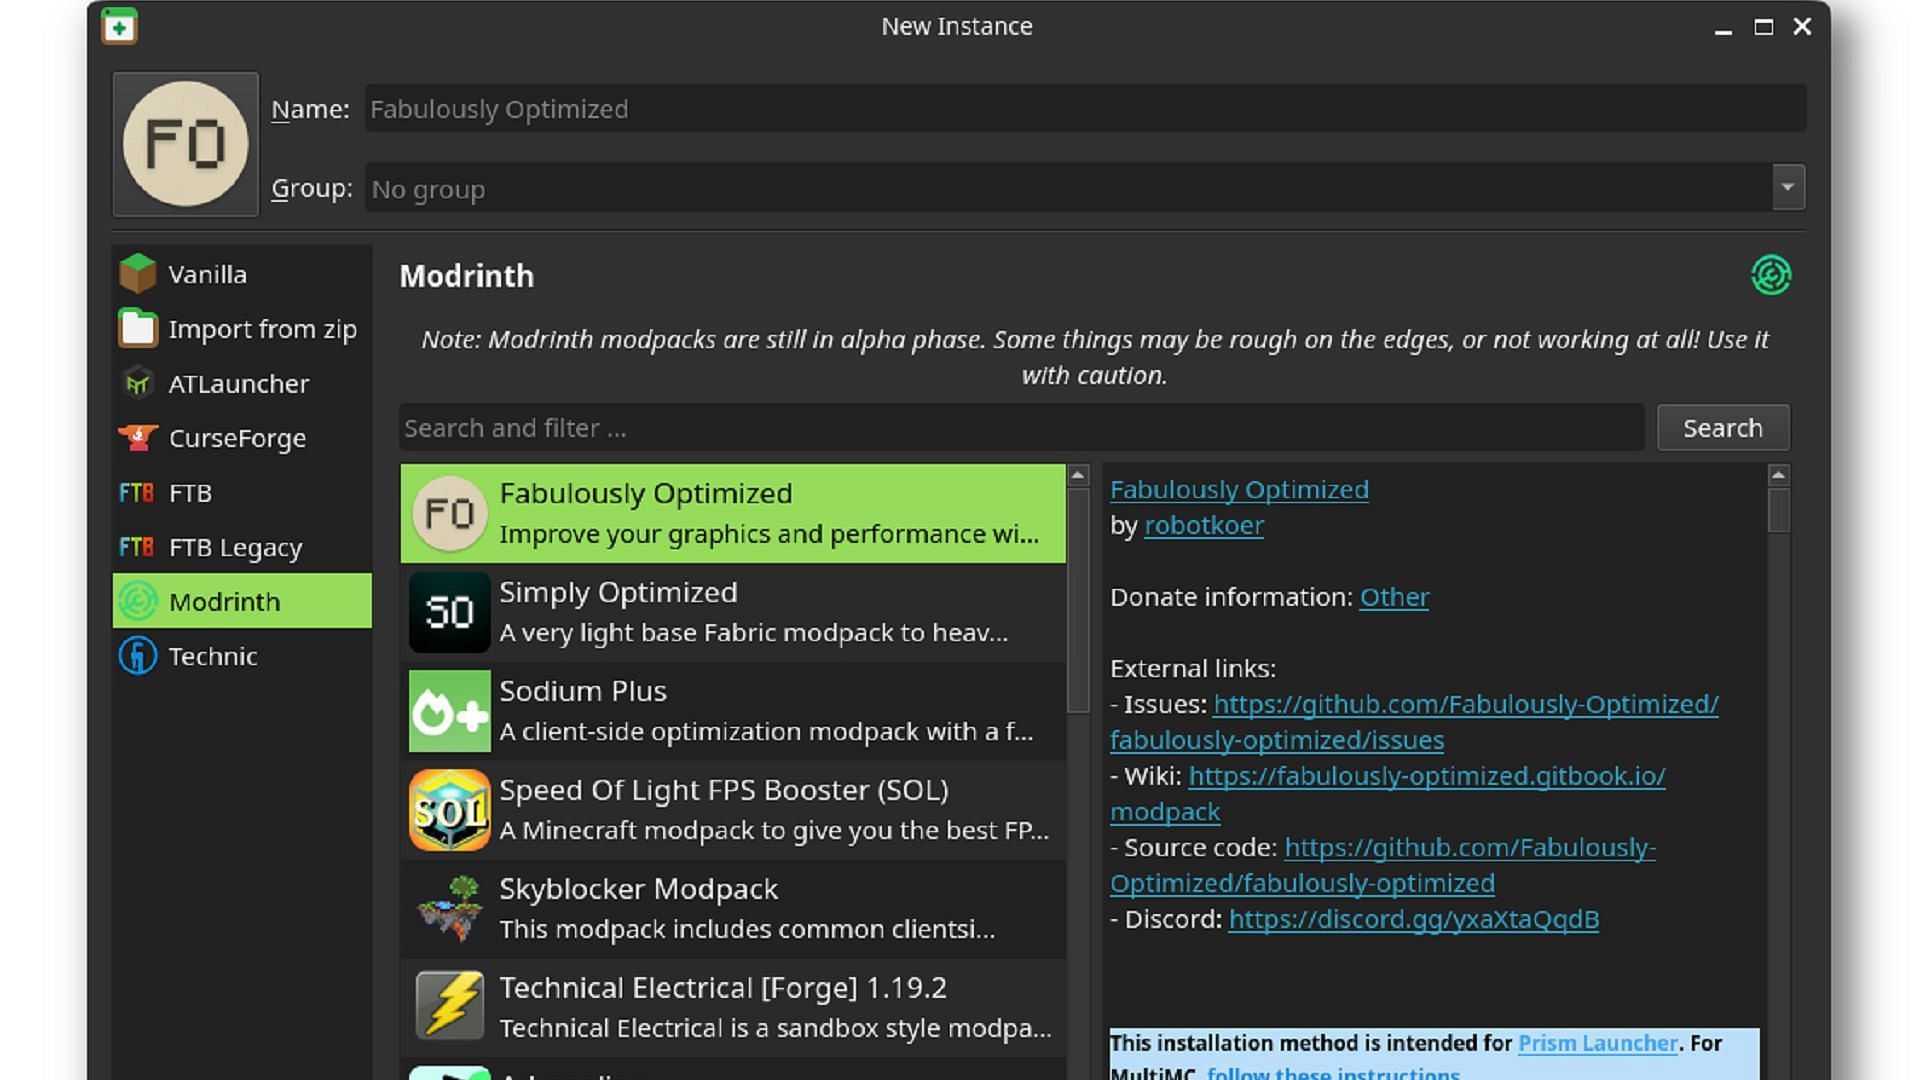
Task: Click the Modrinth refresh/settings gear icon
Action: point(1771,274)
